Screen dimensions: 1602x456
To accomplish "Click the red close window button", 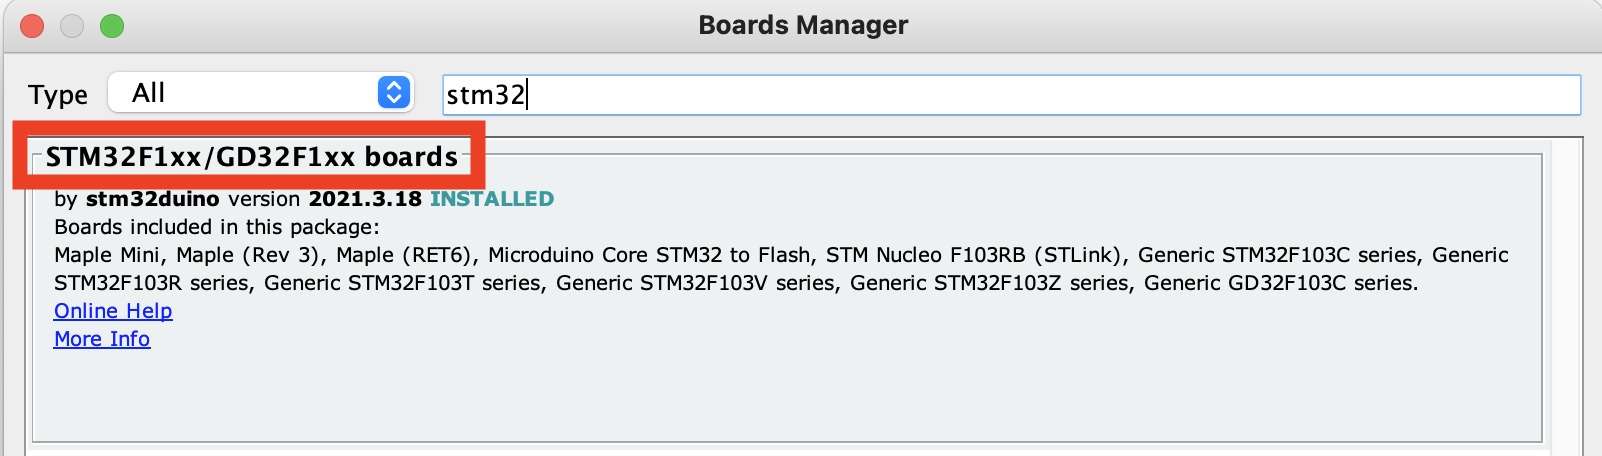I will [x=32, y=26].
